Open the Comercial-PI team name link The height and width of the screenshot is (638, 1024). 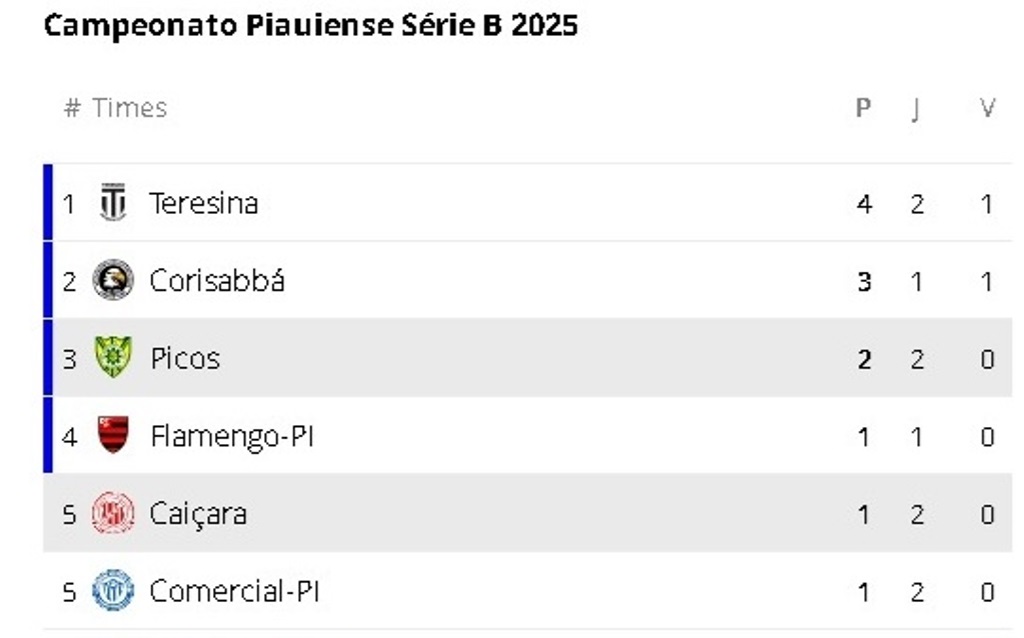(x=234, y=590)
